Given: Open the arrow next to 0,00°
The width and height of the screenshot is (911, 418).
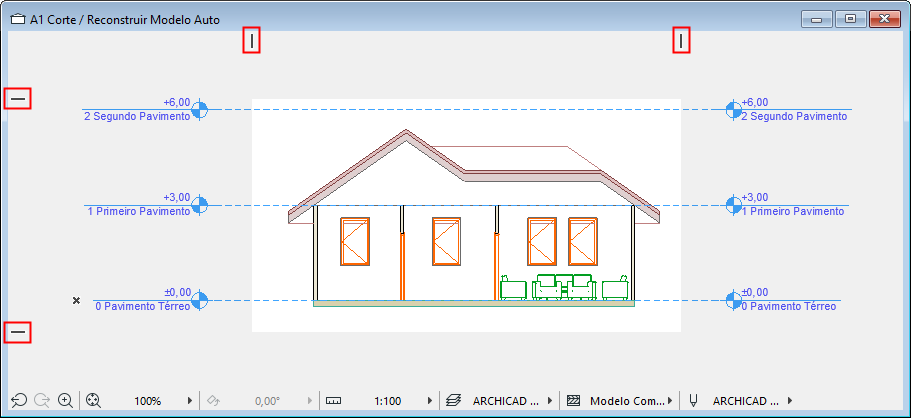Looking at the screenshot, I should tap(310, 401).
